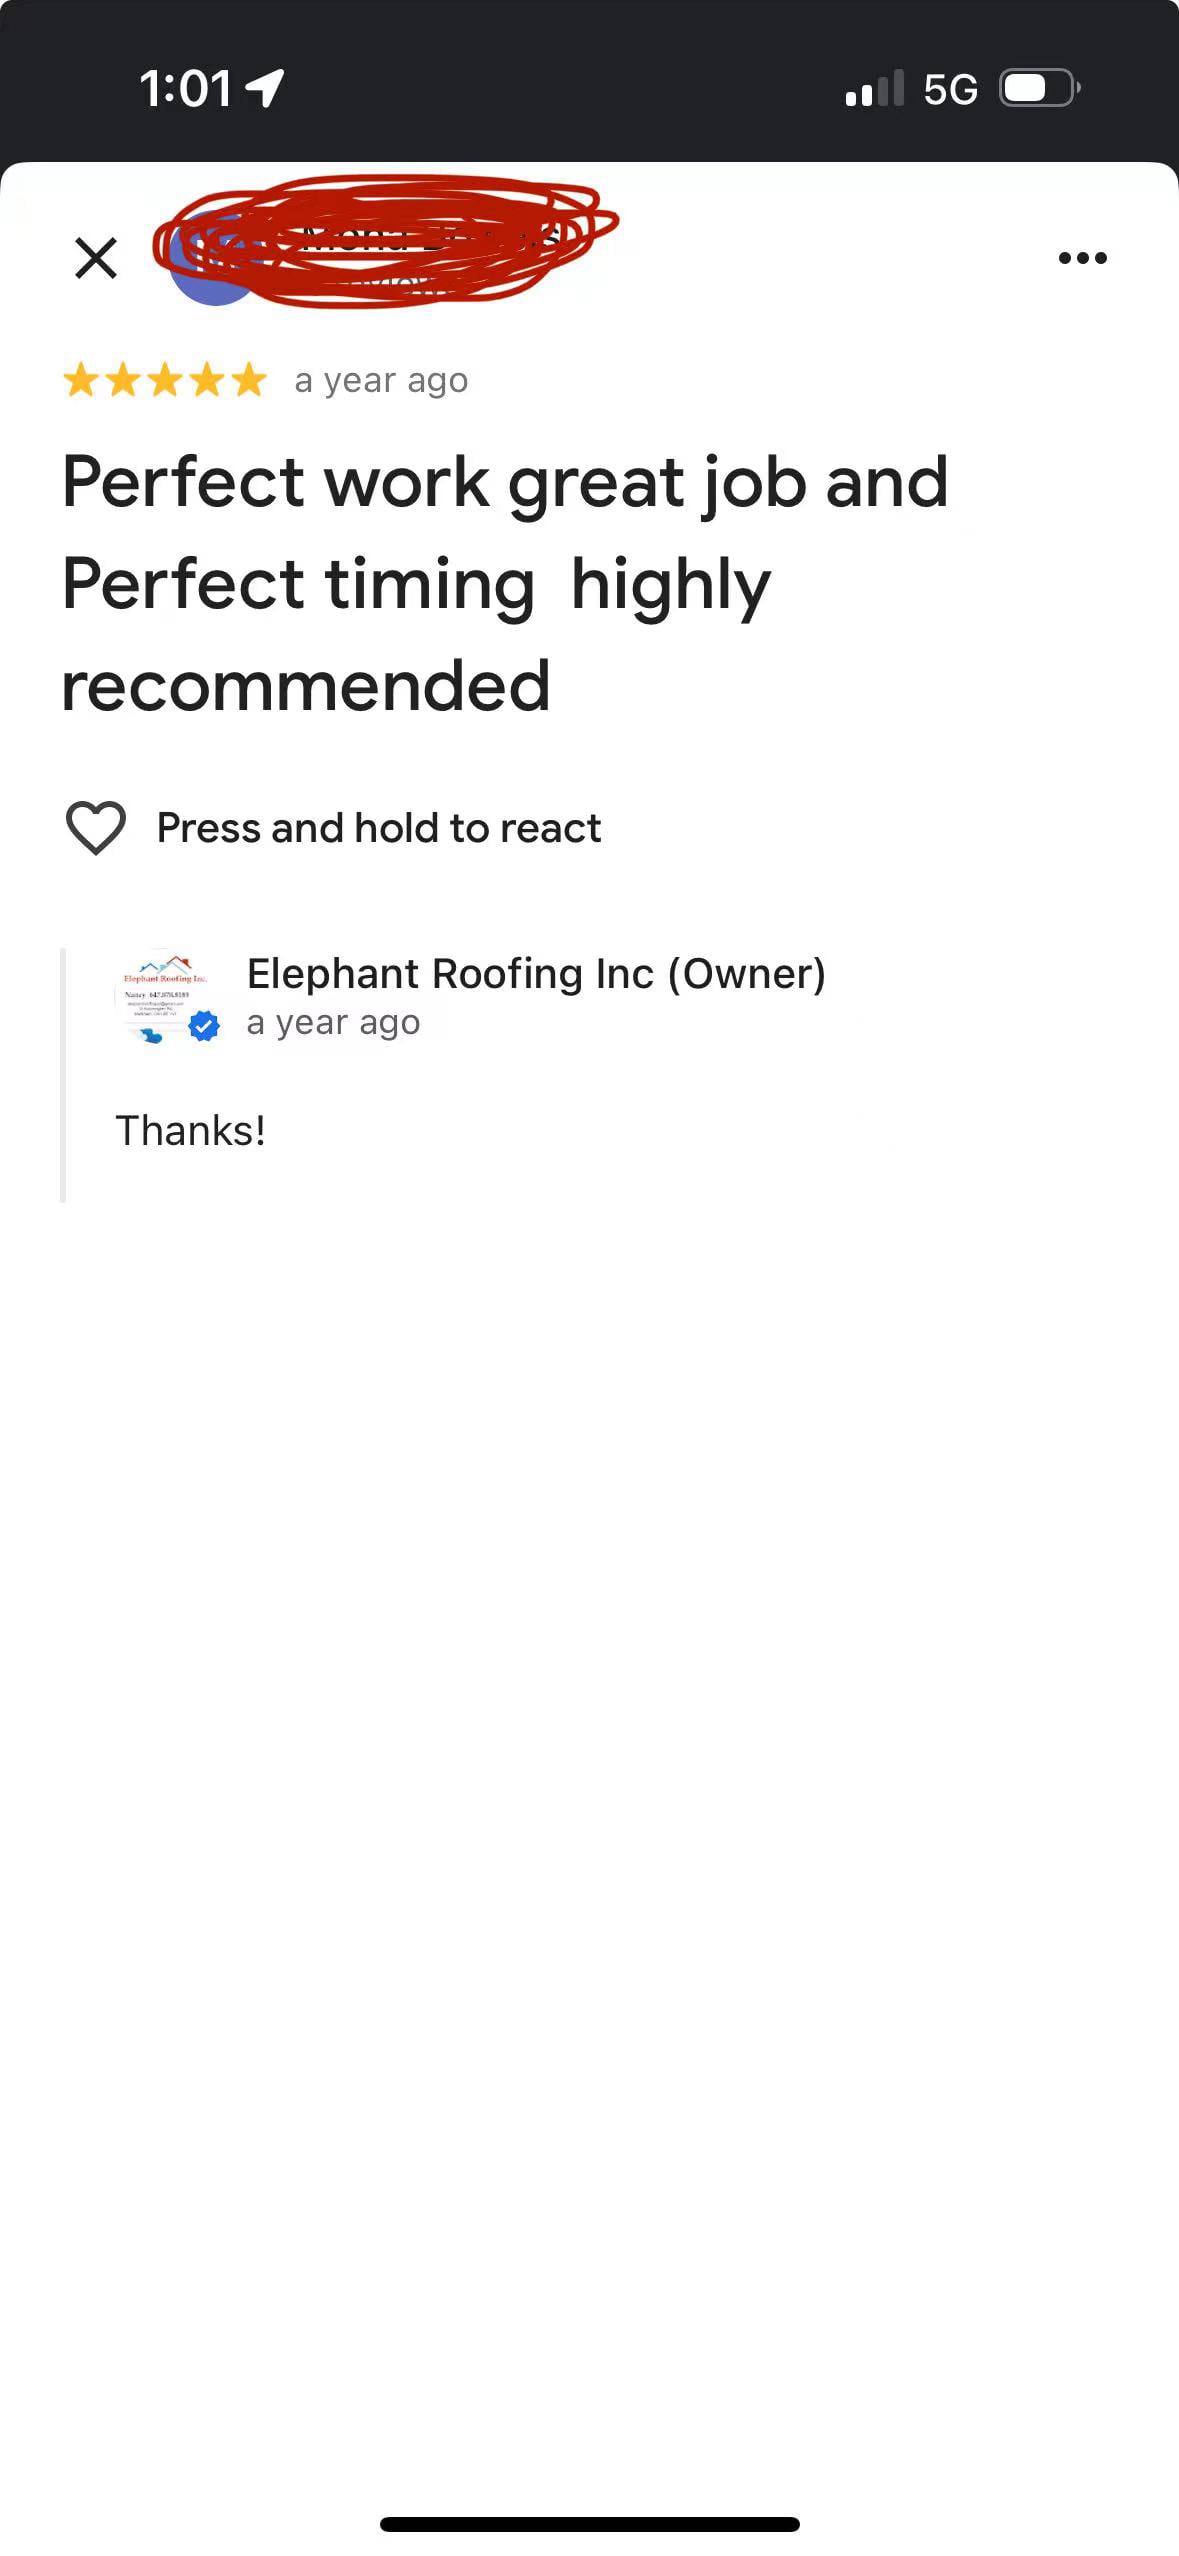Tap the reviewer's scribbled-out name area
The width and height of the screenshot is (1179, 2556).
tap(385, 240)
